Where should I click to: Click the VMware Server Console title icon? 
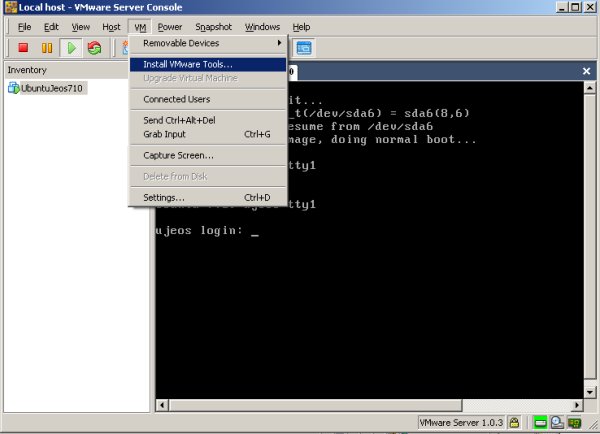click(11, 7)
